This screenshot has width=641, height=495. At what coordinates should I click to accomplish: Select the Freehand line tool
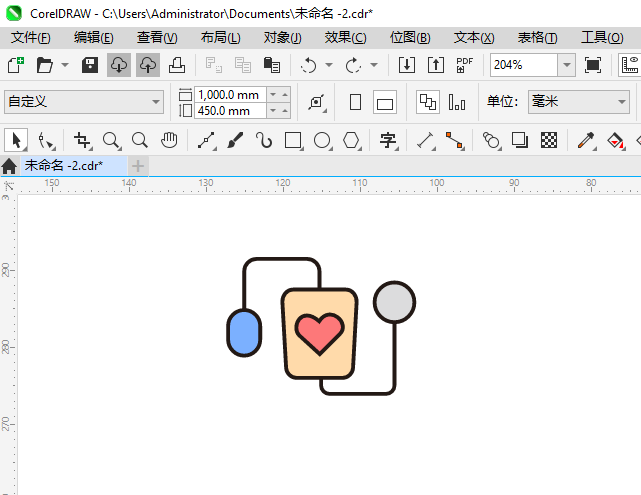coord(206,140)
